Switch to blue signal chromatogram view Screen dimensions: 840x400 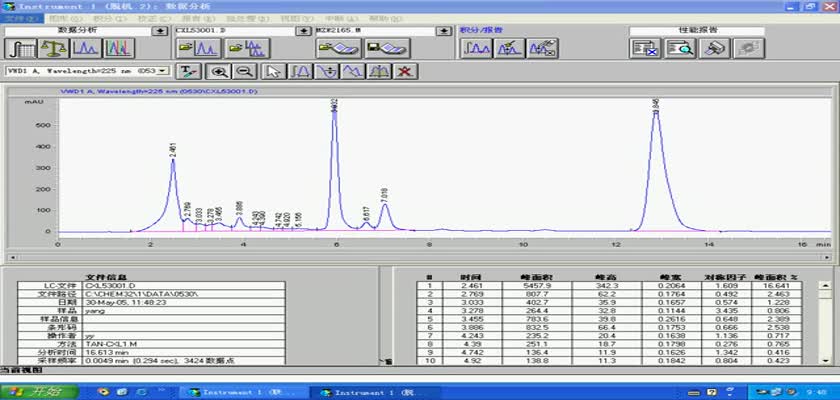[86, 49]
